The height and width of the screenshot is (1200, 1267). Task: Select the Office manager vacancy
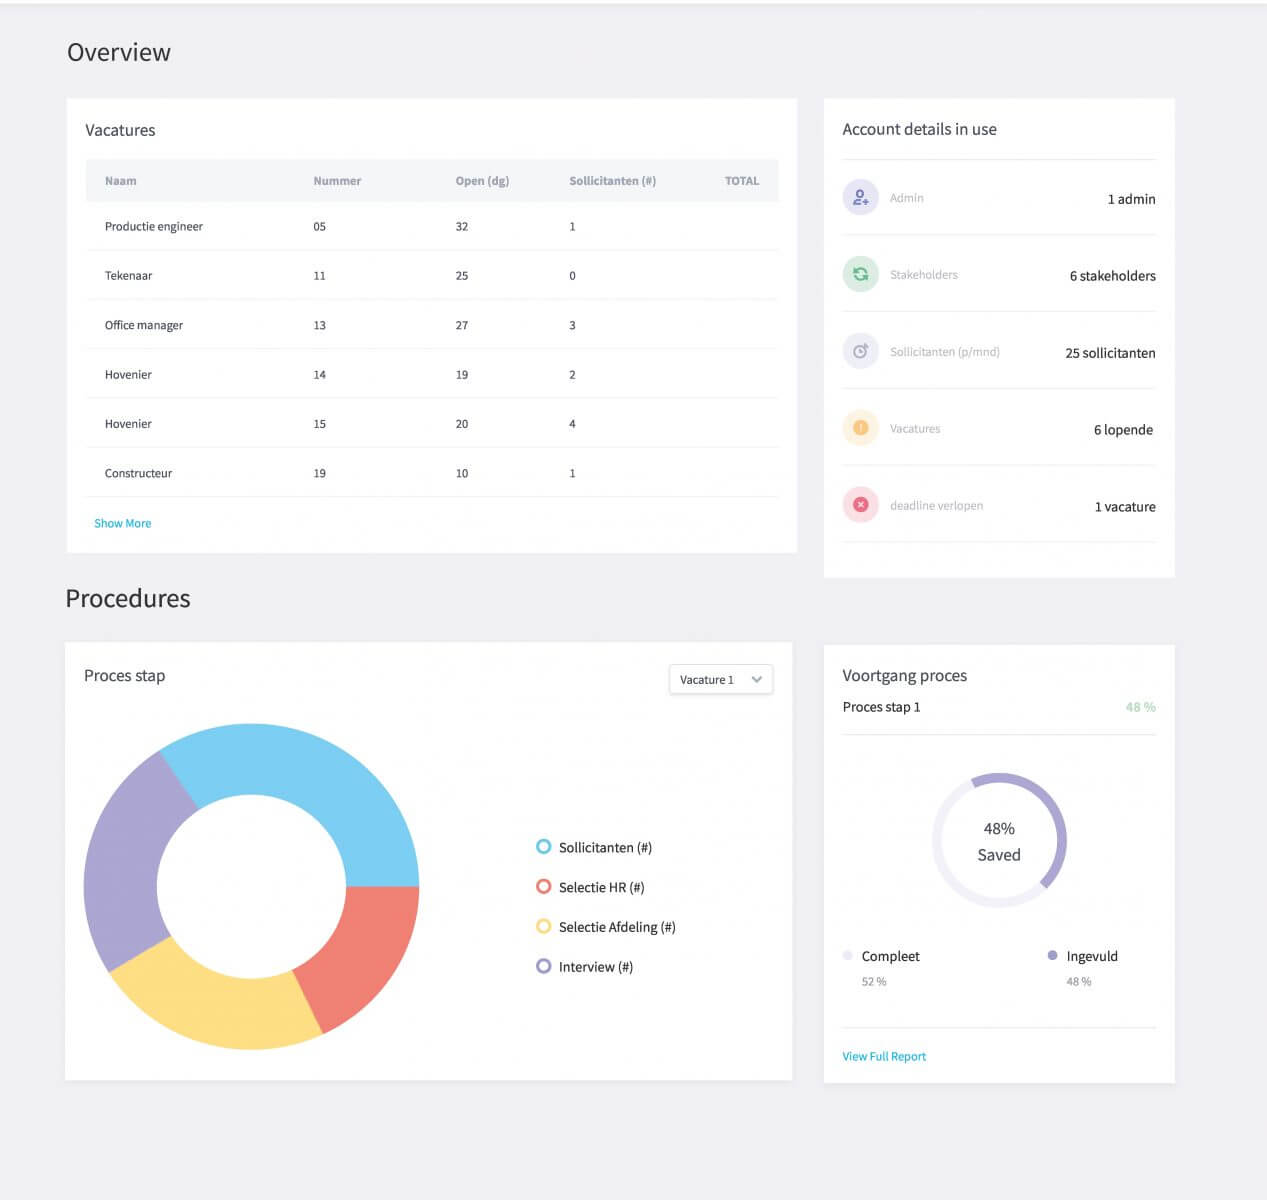(x=432, y=325)
